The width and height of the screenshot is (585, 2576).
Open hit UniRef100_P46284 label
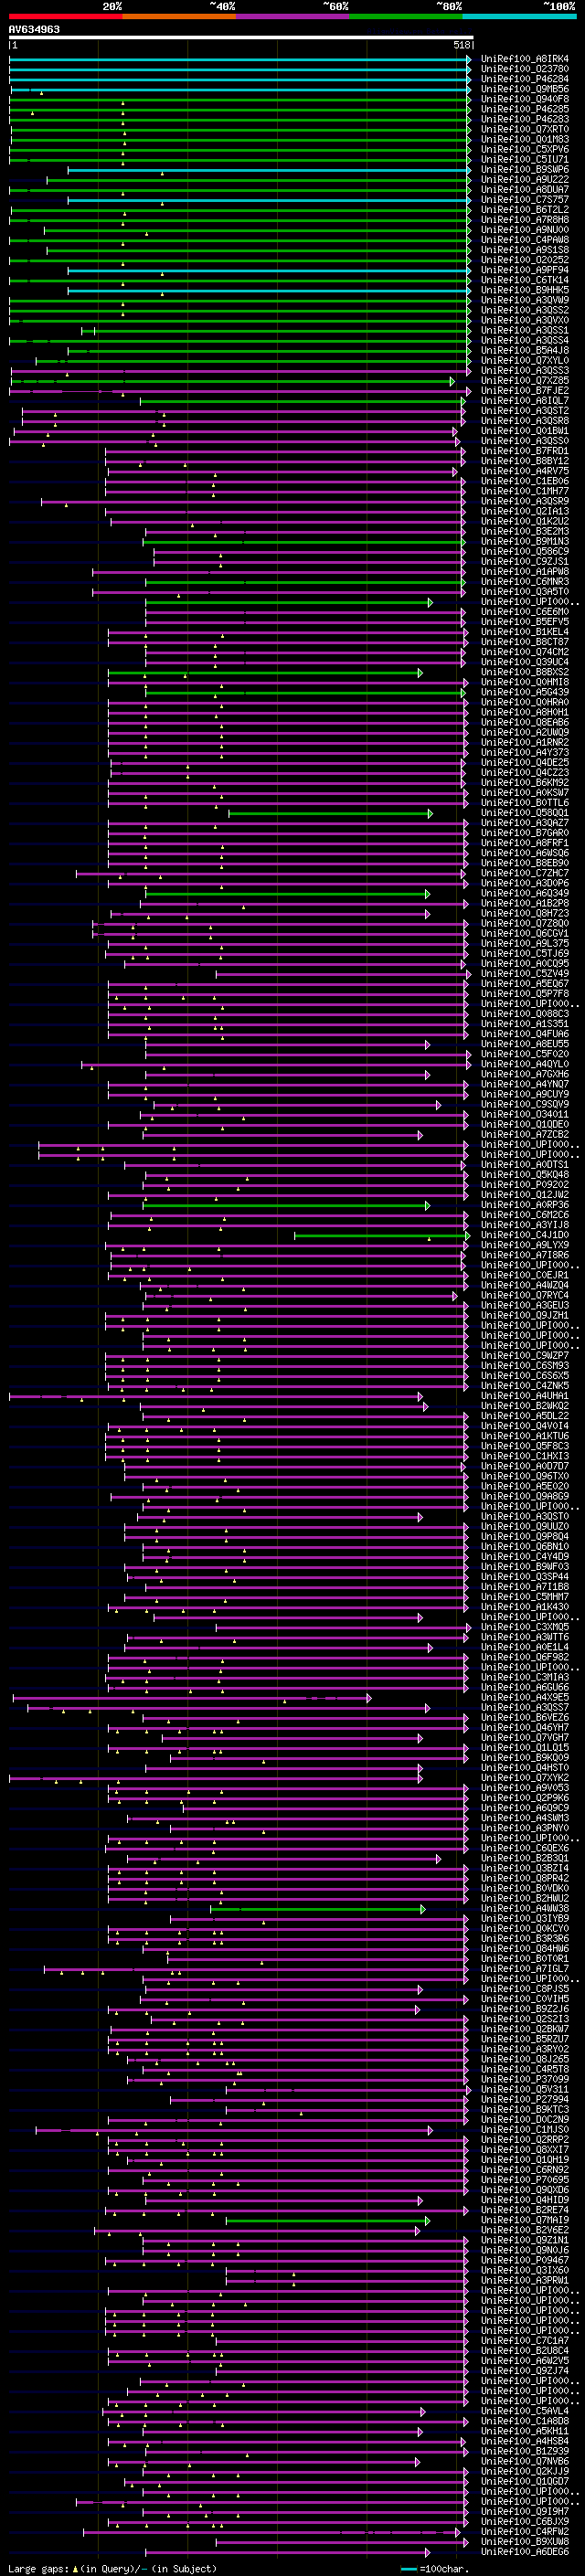click(525, 79)
